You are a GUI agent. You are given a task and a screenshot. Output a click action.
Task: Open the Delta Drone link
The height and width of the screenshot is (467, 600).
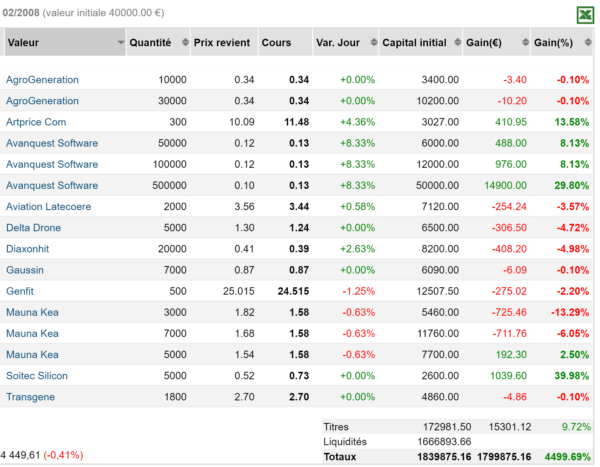[x=34, y=228]
